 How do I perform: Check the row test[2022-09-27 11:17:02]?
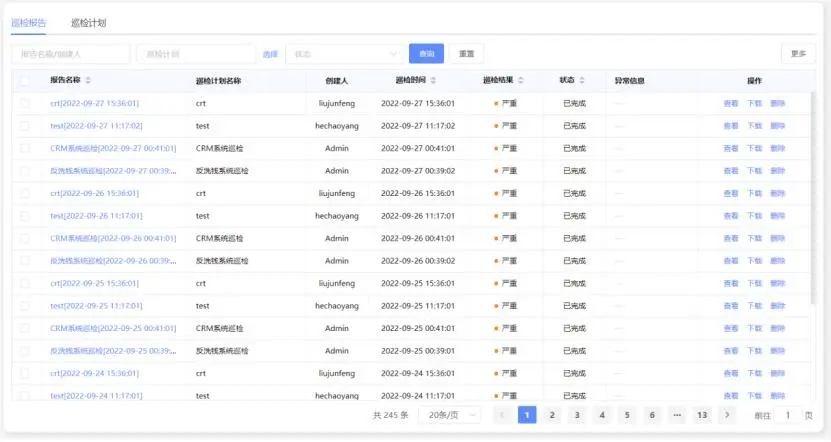(x=24, y=126)
